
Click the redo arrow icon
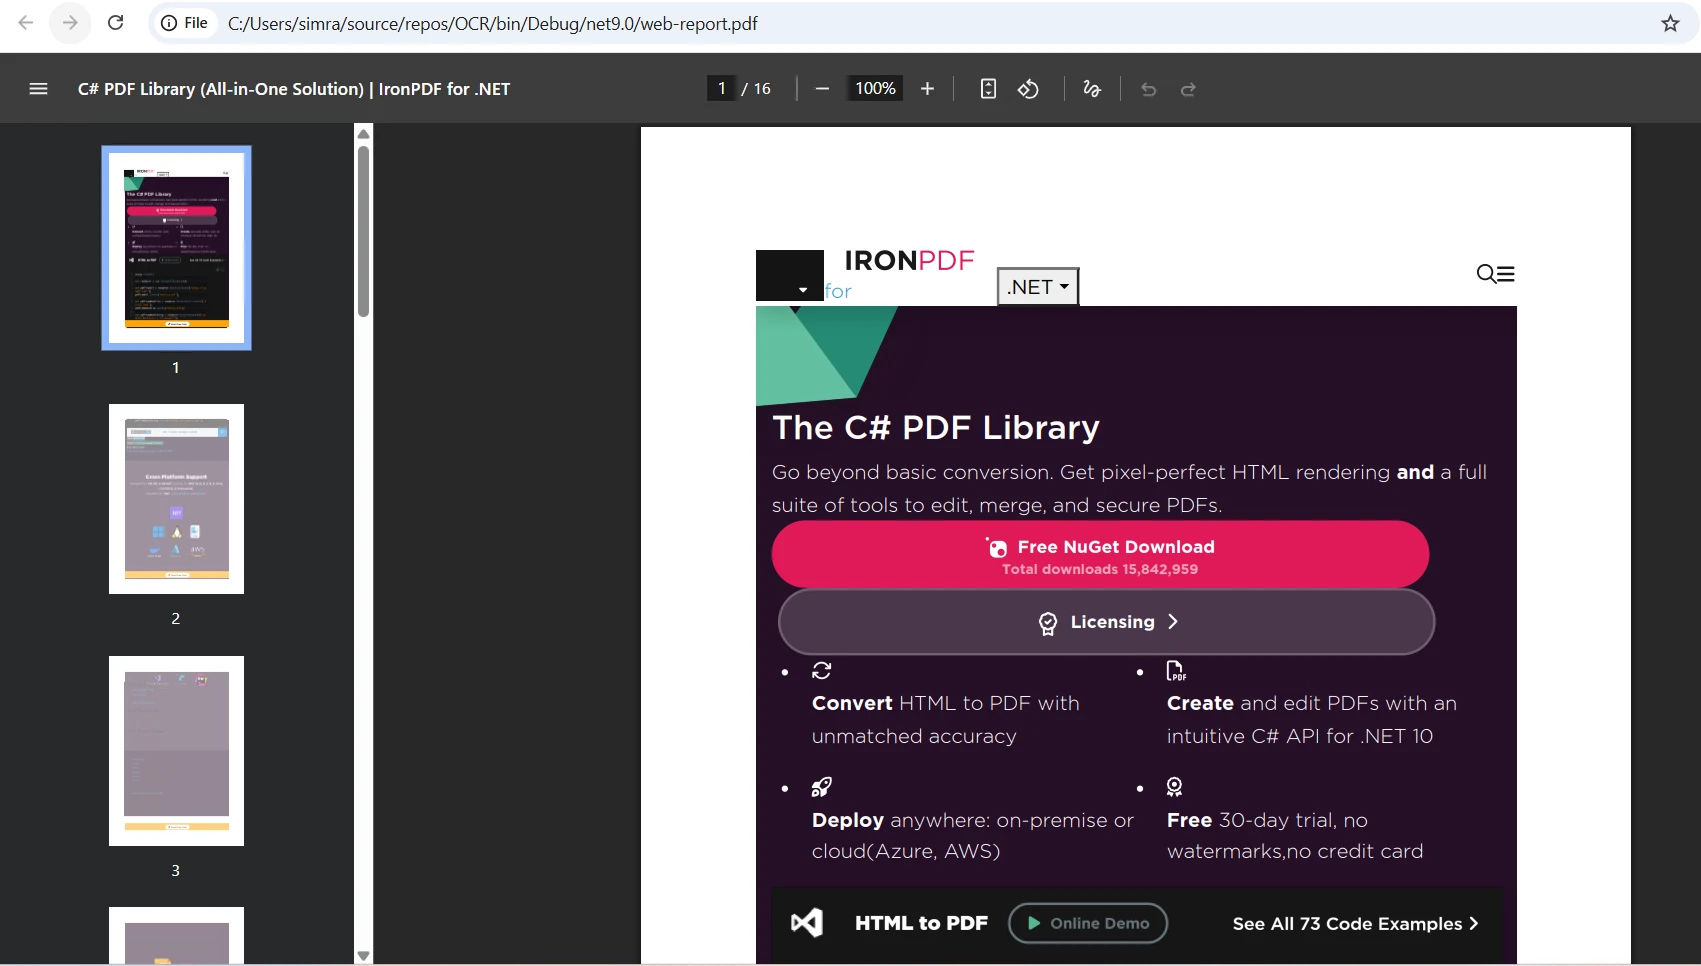pos(1188,89)
